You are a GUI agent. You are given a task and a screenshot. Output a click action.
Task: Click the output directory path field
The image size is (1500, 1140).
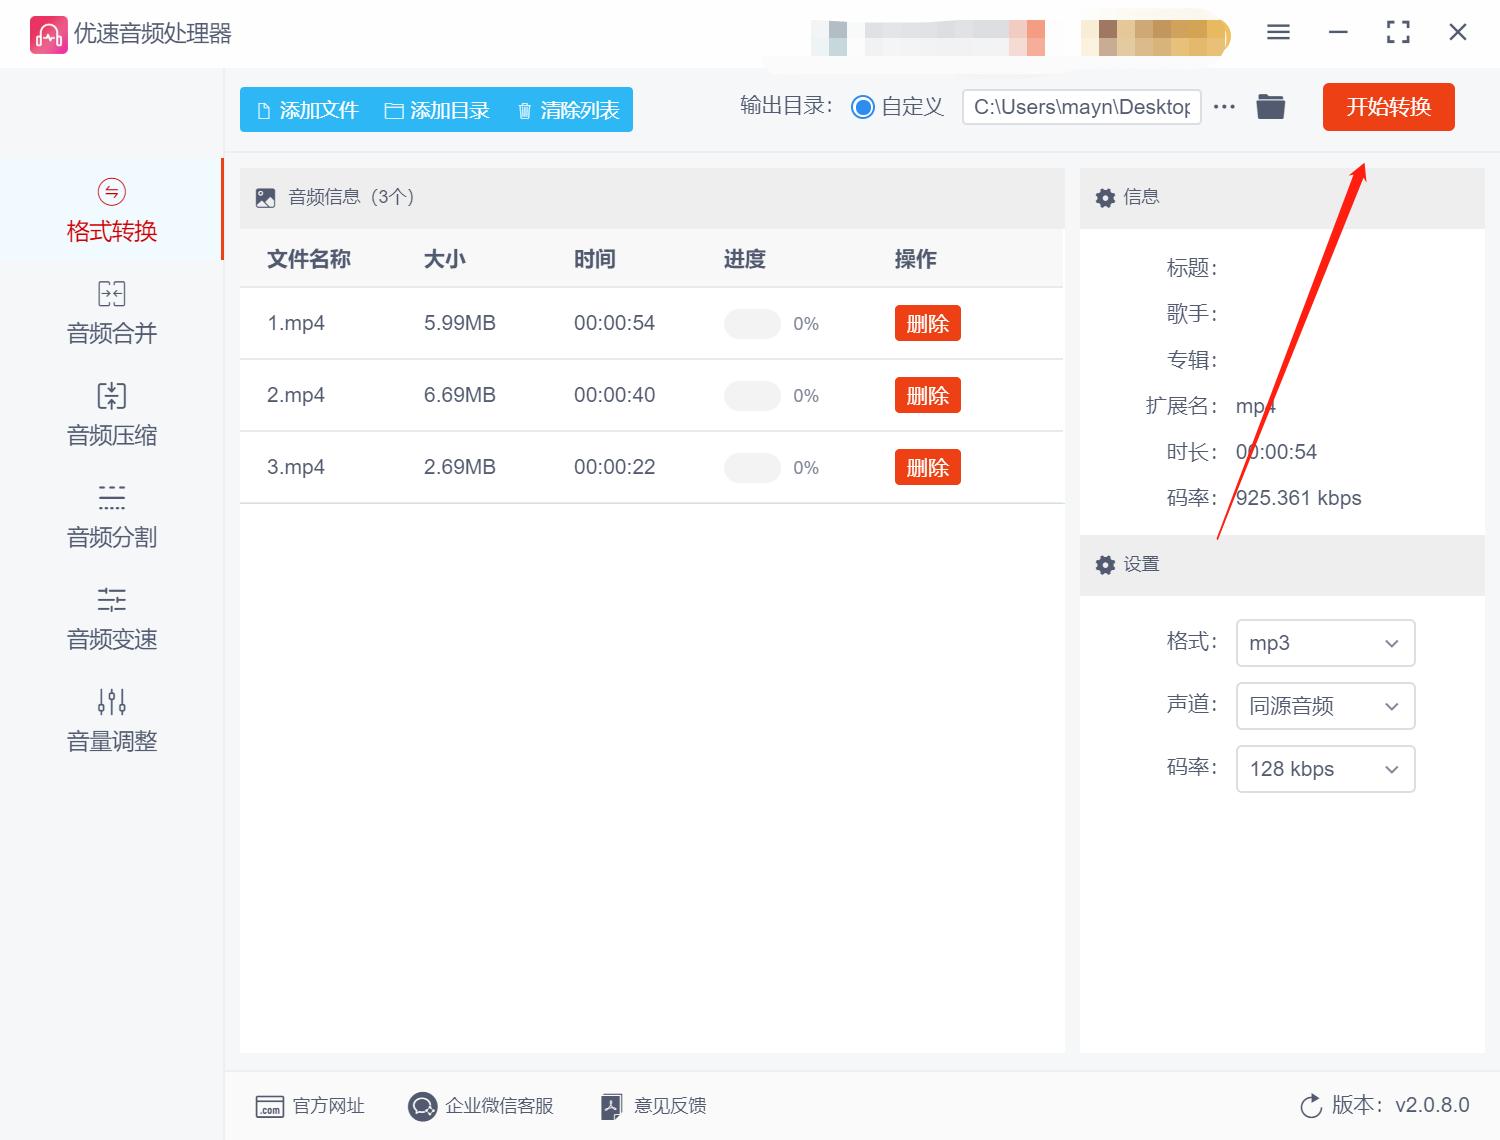1080,106
